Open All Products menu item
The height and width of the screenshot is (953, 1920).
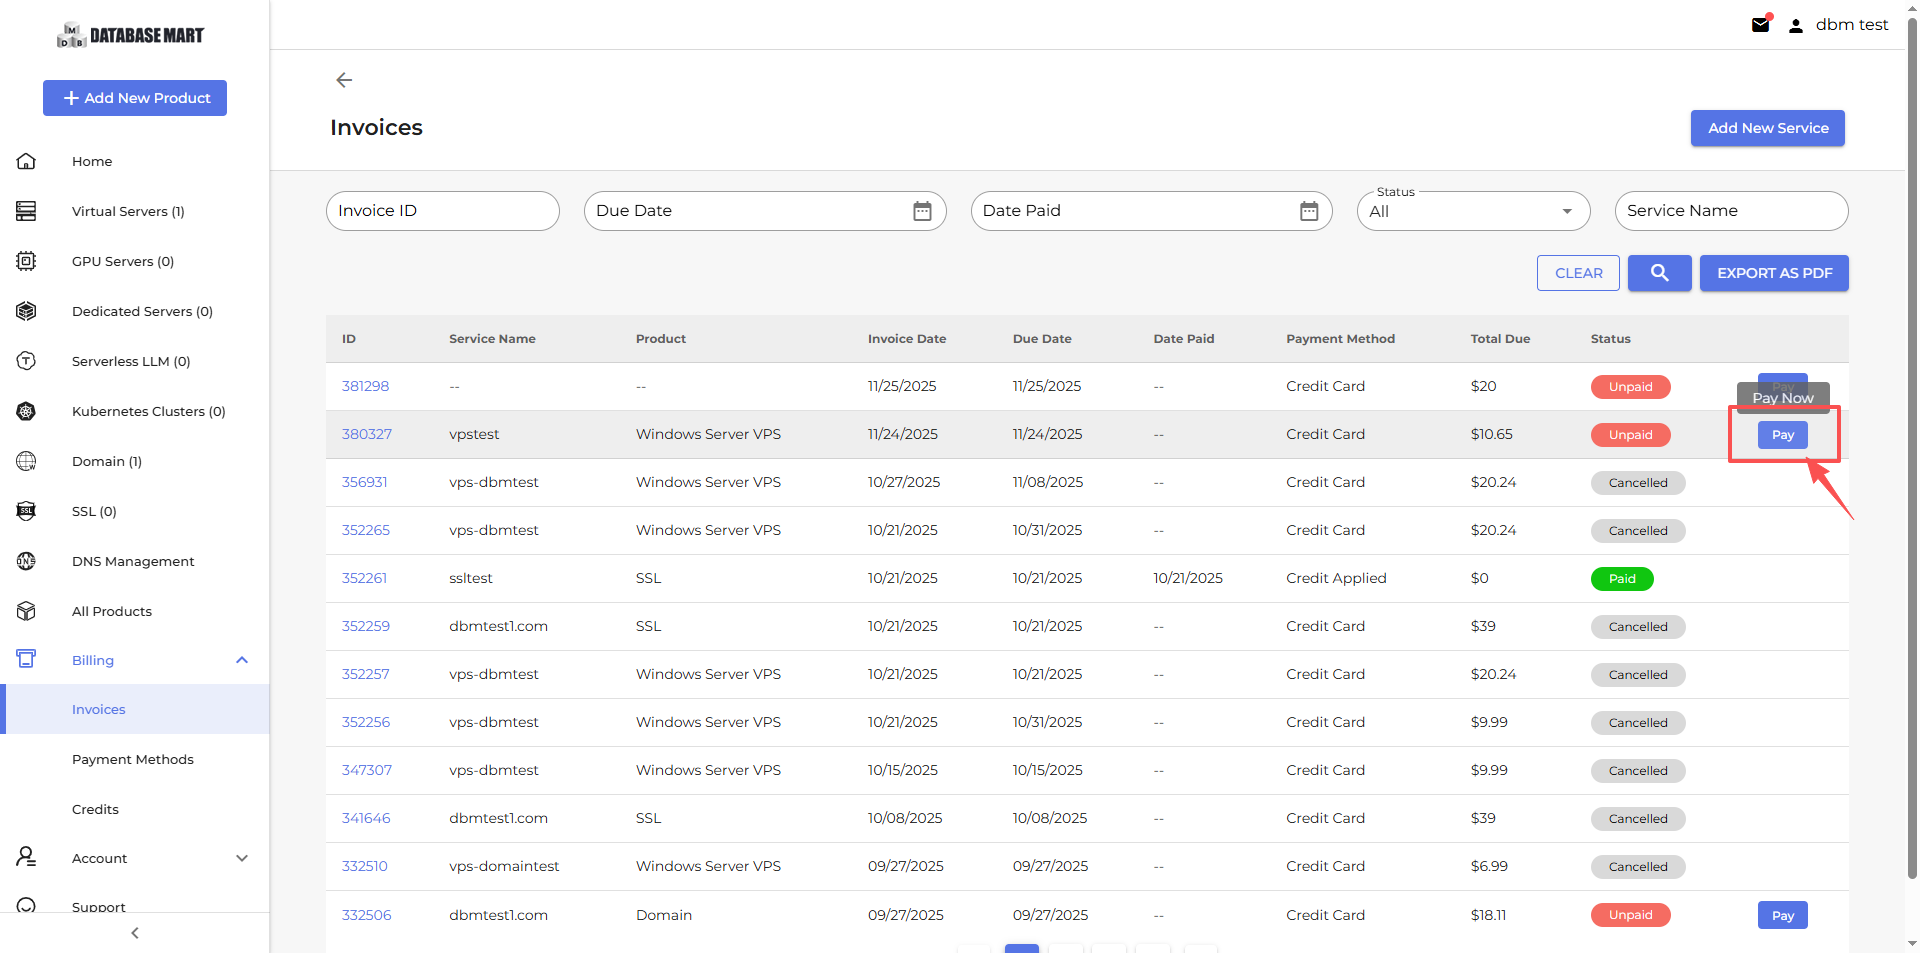[x=112, y=611]
